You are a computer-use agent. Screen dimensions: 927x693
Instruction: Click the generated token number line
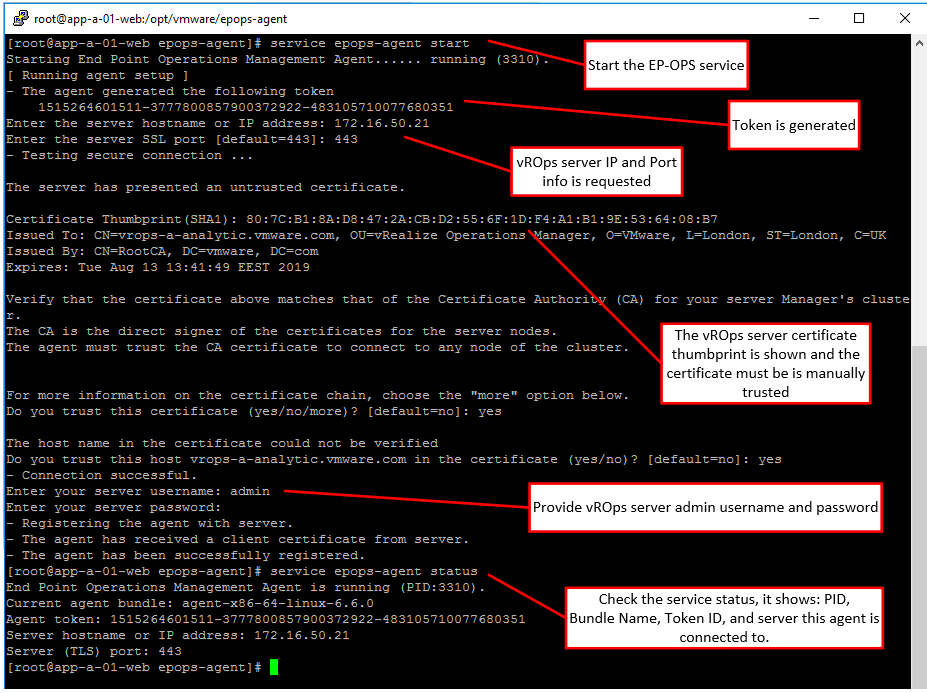tap(245, 107)
